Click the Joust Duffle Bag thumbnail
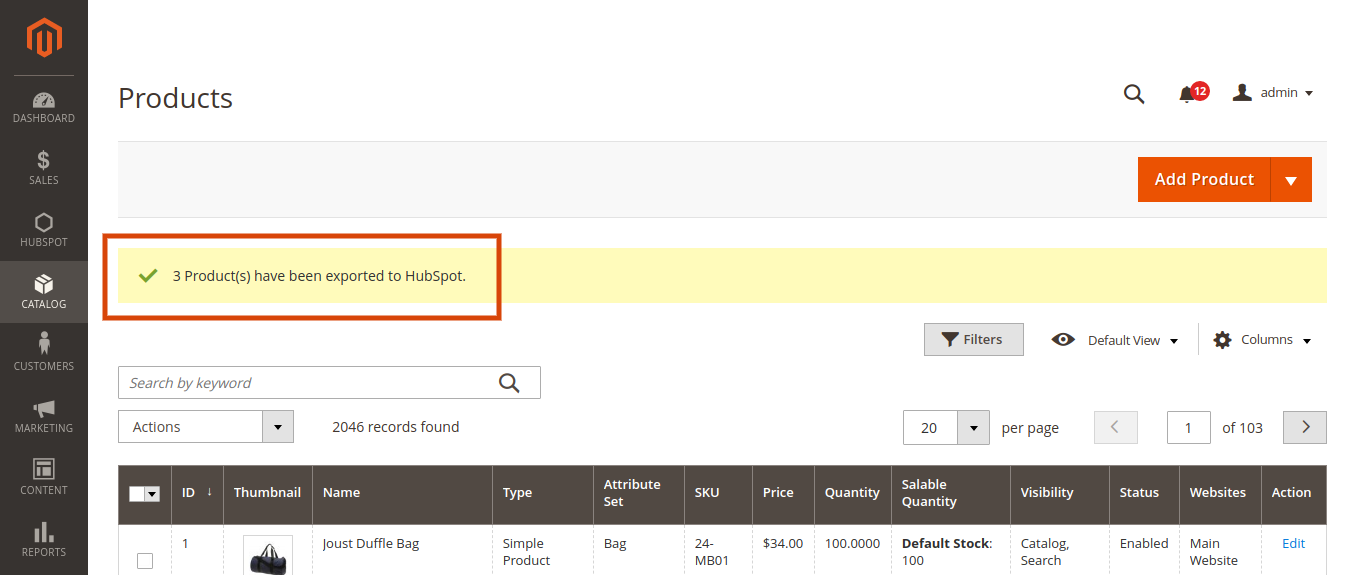Screen dimensions: 1357x575 click(x=268, y=556)
